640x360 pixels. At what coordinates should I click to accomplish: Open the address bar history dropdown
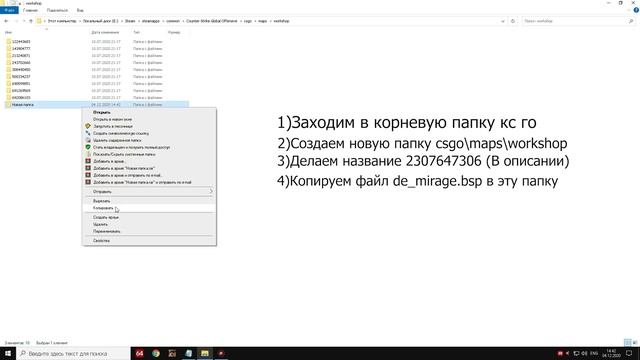tap(503, 21)
